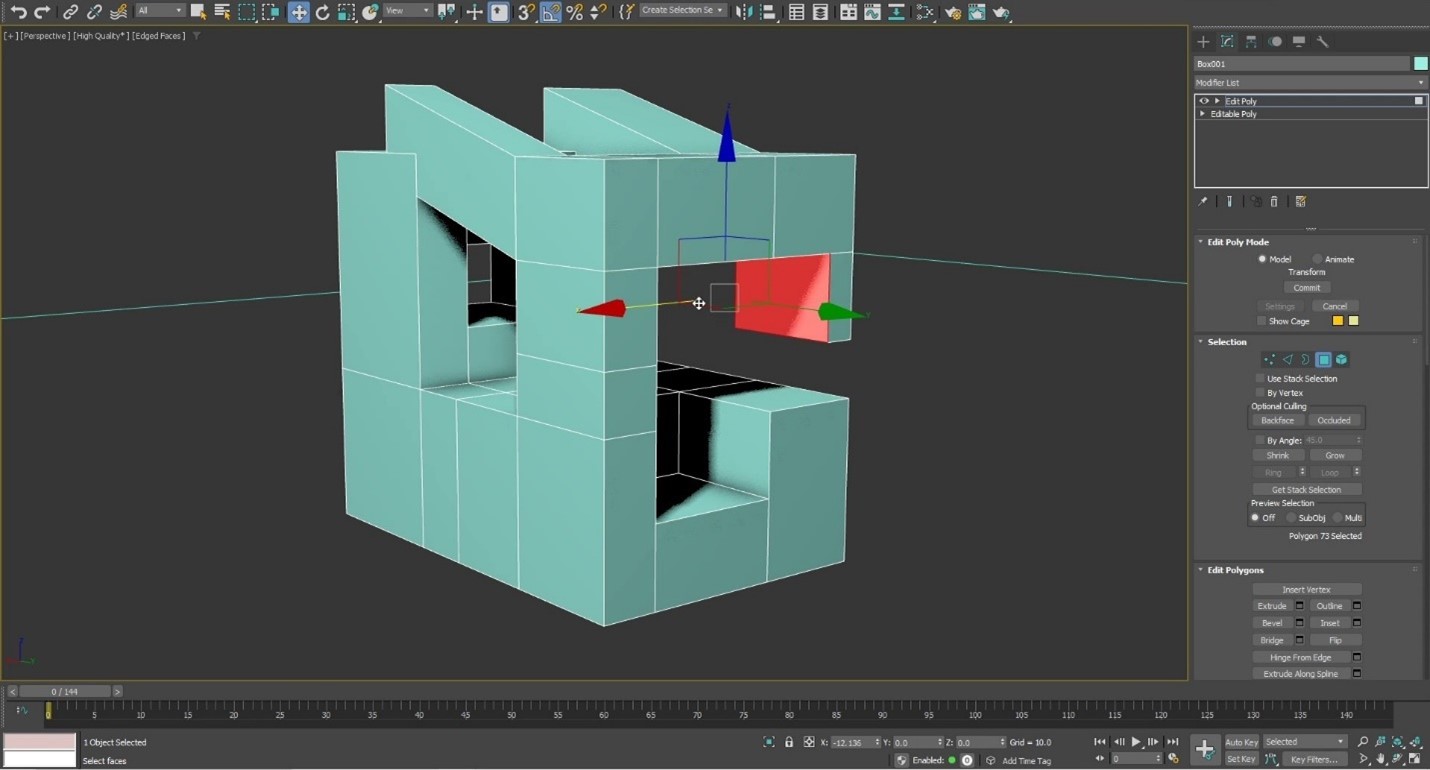Select the Element sub-object mode icon
Image resolution: width=1430 pixels, height=770 pixels.
click(1340, 359)
